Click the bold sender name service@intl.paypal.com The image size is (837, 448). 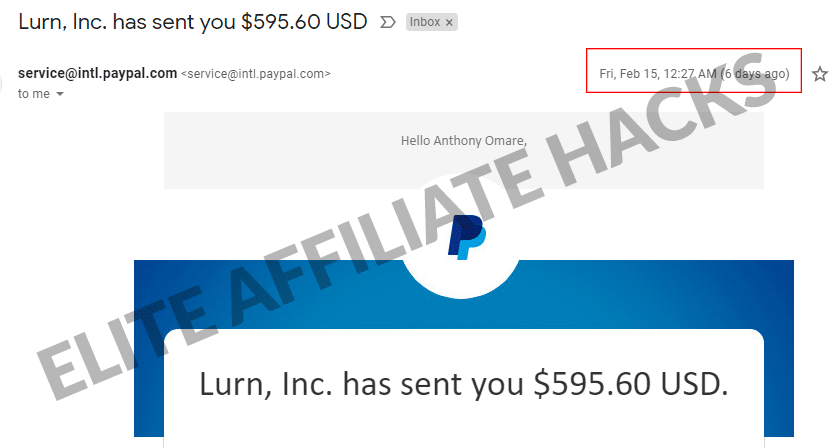[x=98, y=73]
